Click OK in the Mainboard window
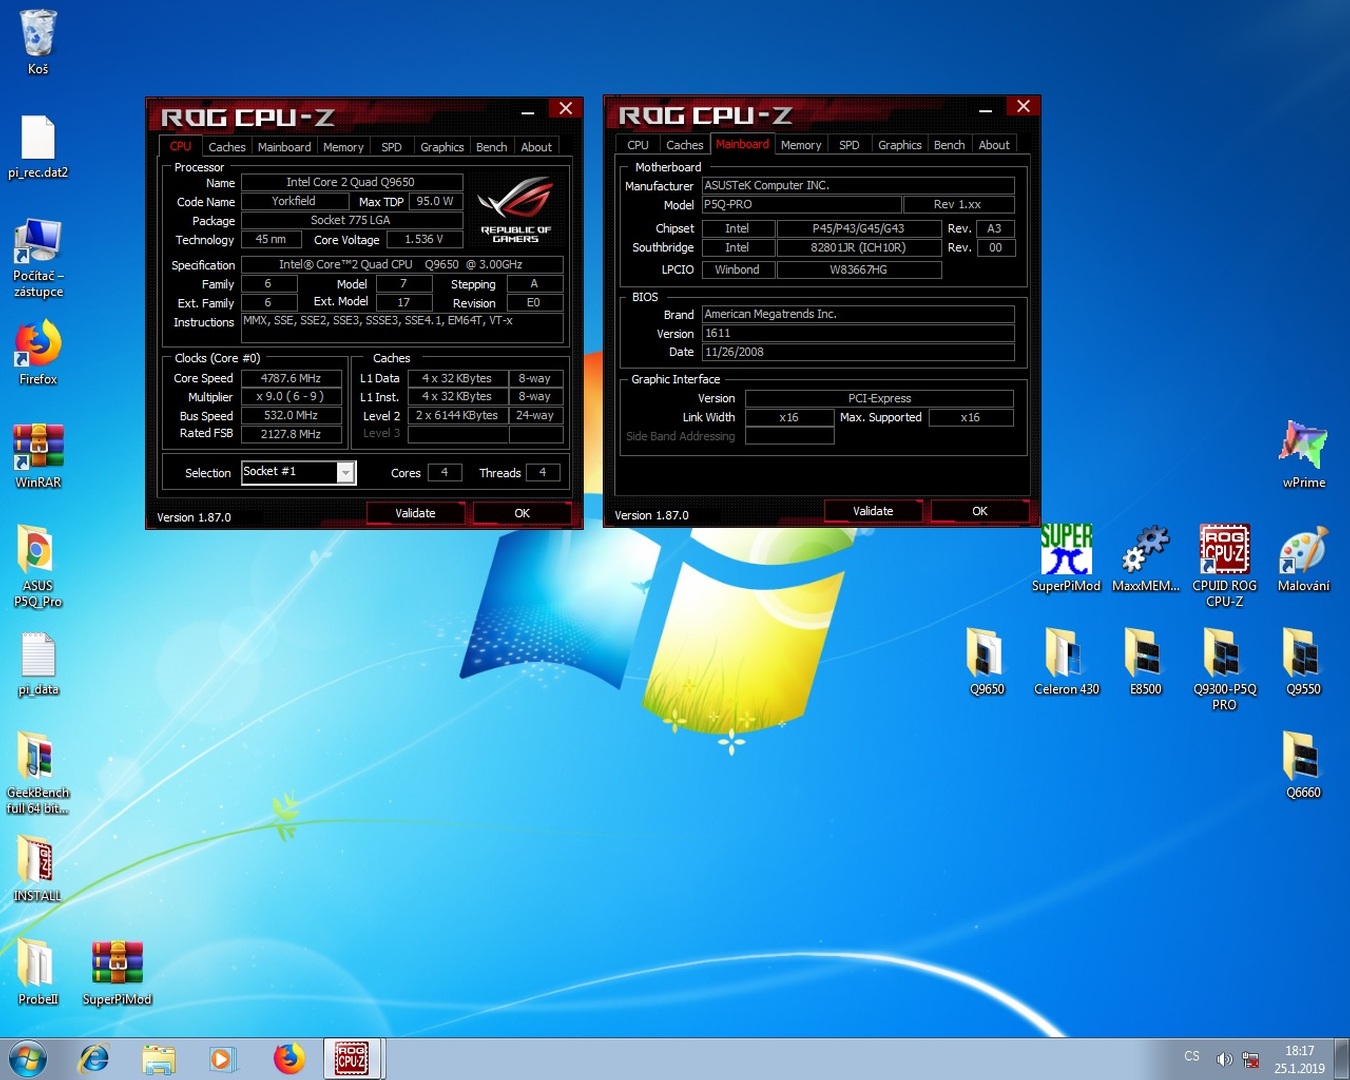This screenshot has width=1350, height=1080. click(x=980, y=511)
